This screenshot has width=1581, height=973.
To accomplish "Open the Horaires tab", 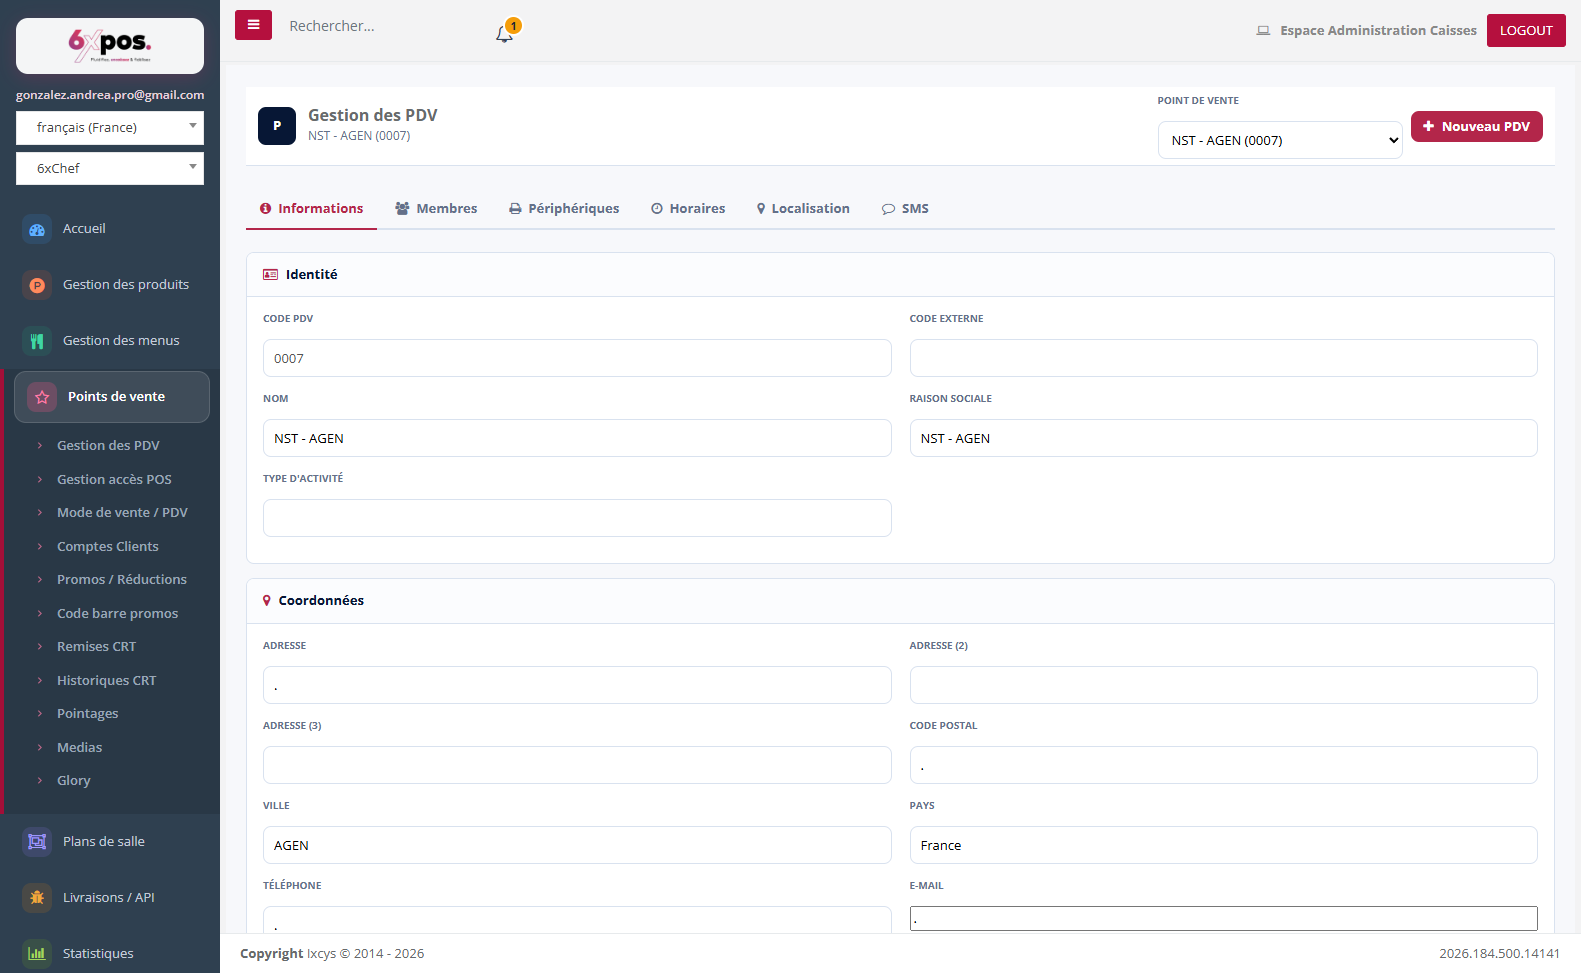I will tap(688, 209).
